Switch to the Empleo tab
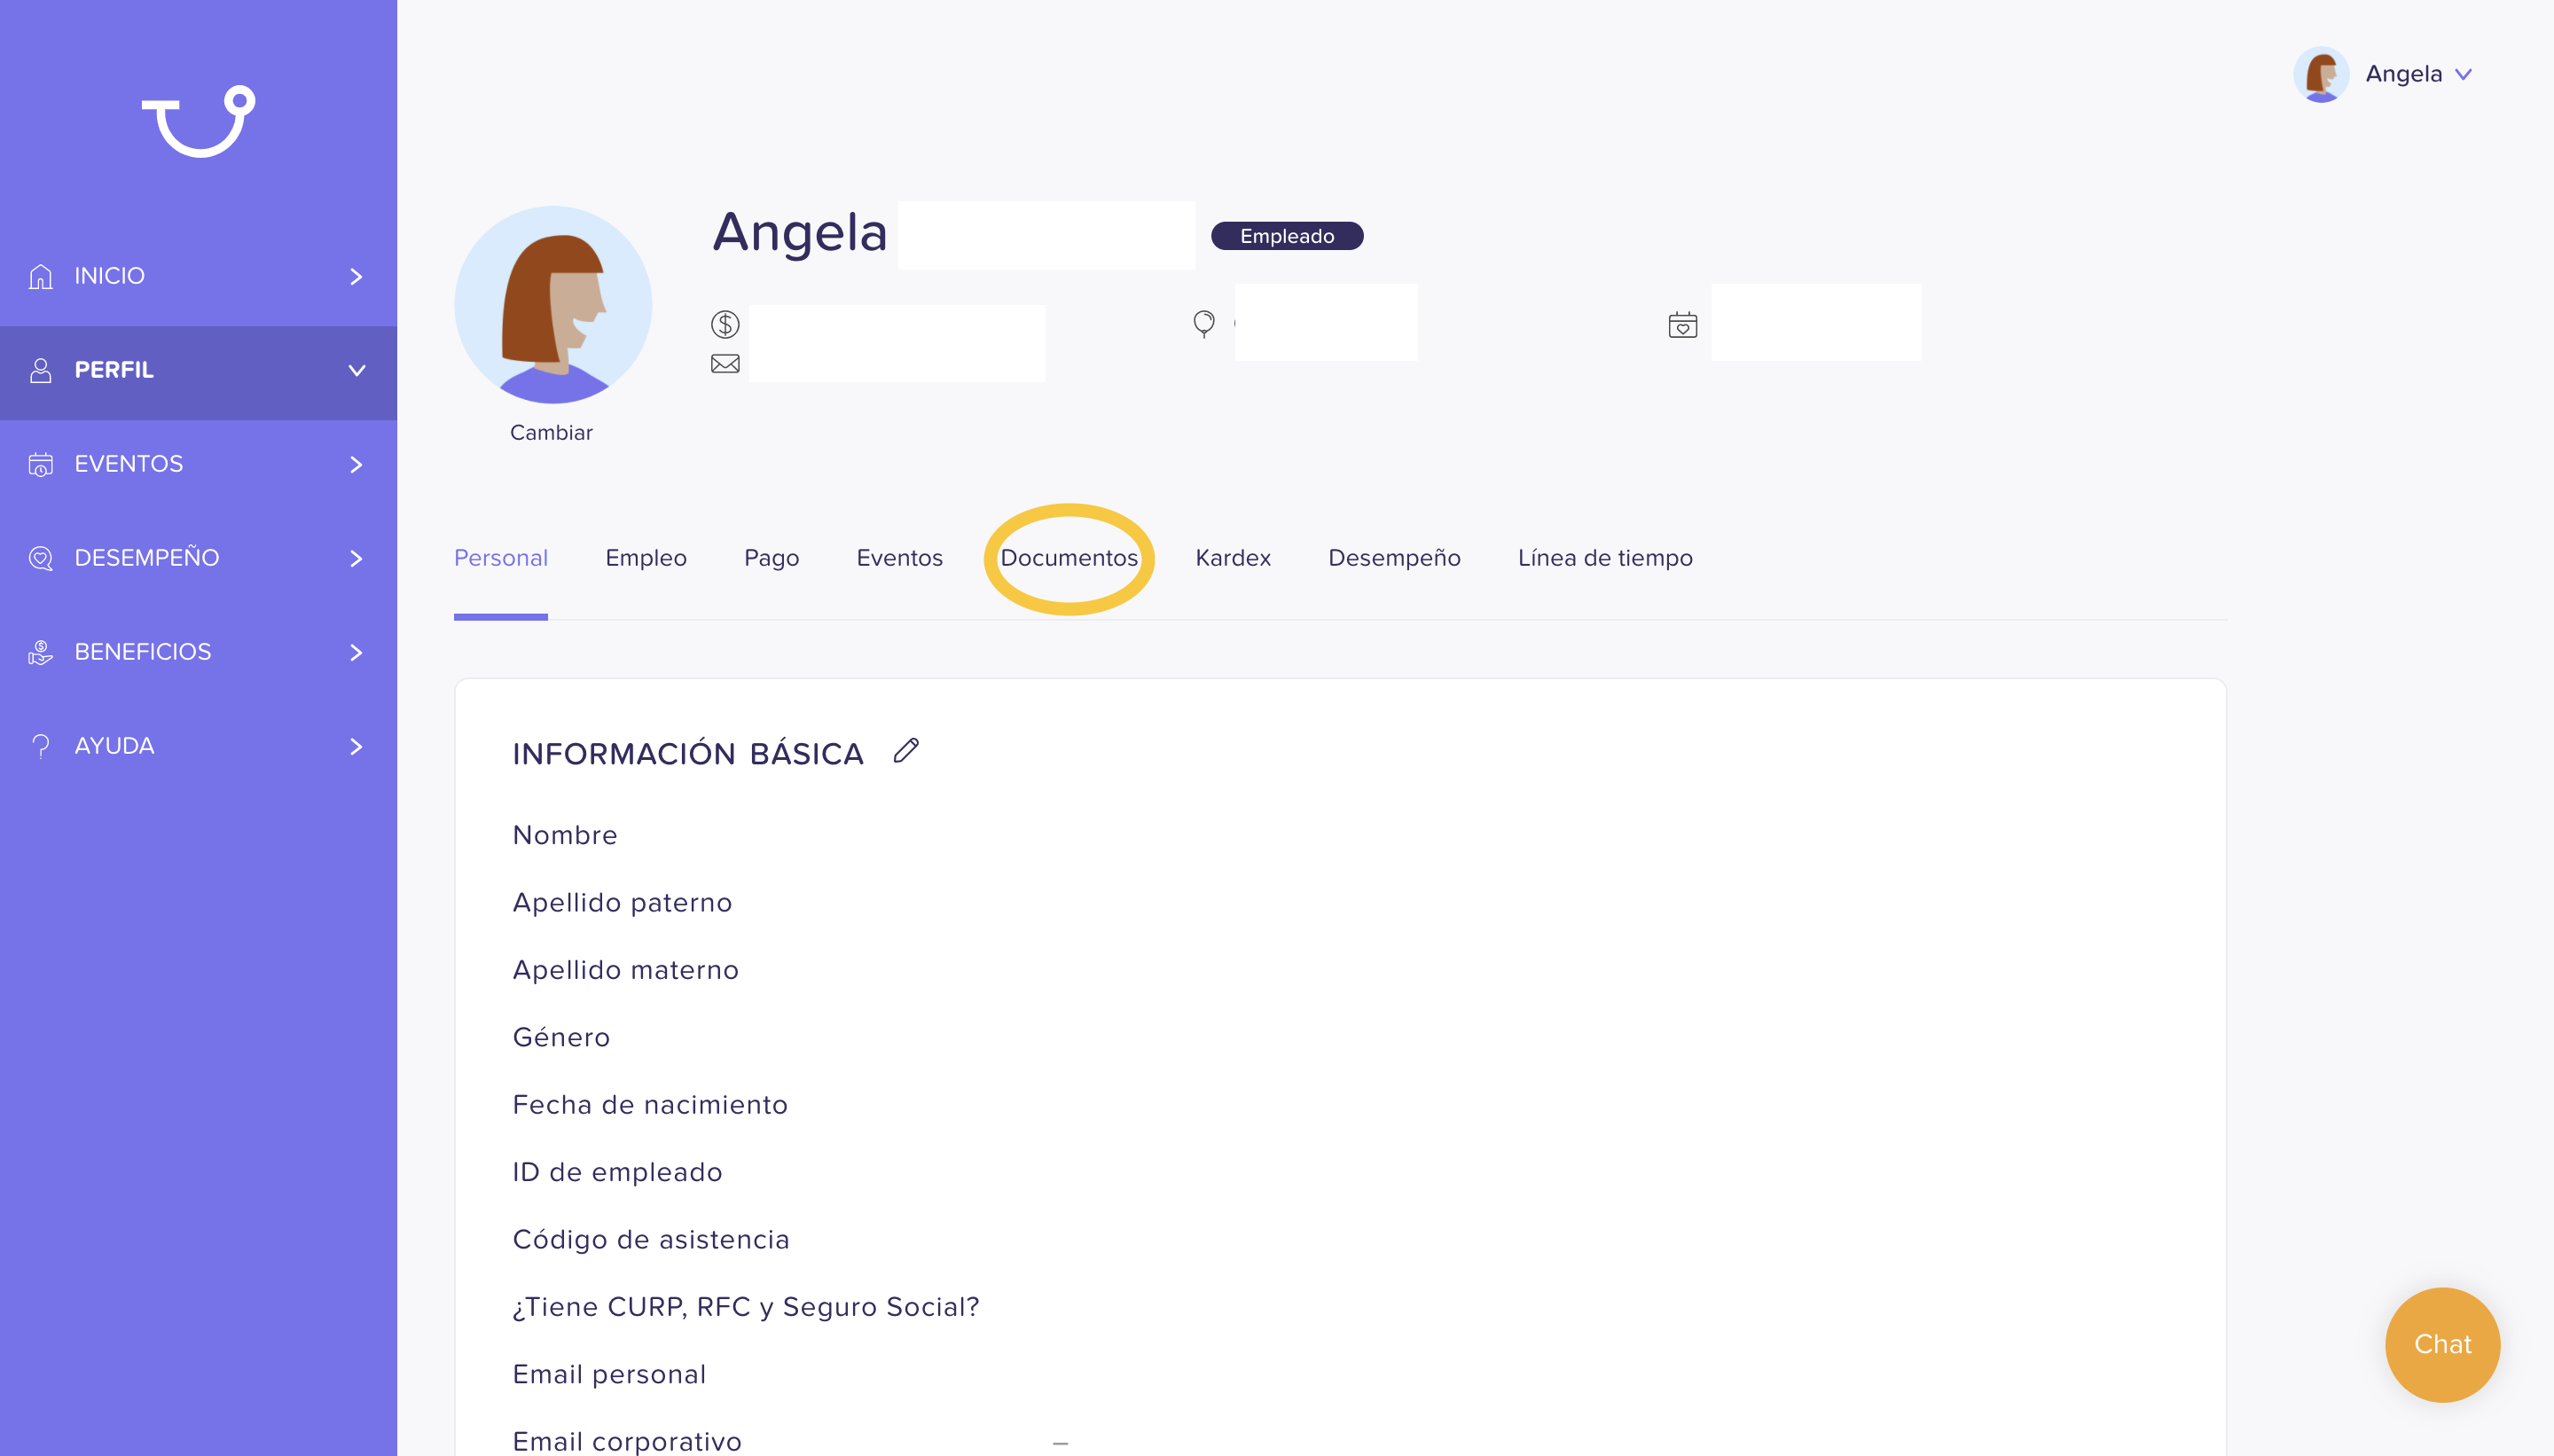Screen dimensions: 2554x1456 [x=646, y=558]
